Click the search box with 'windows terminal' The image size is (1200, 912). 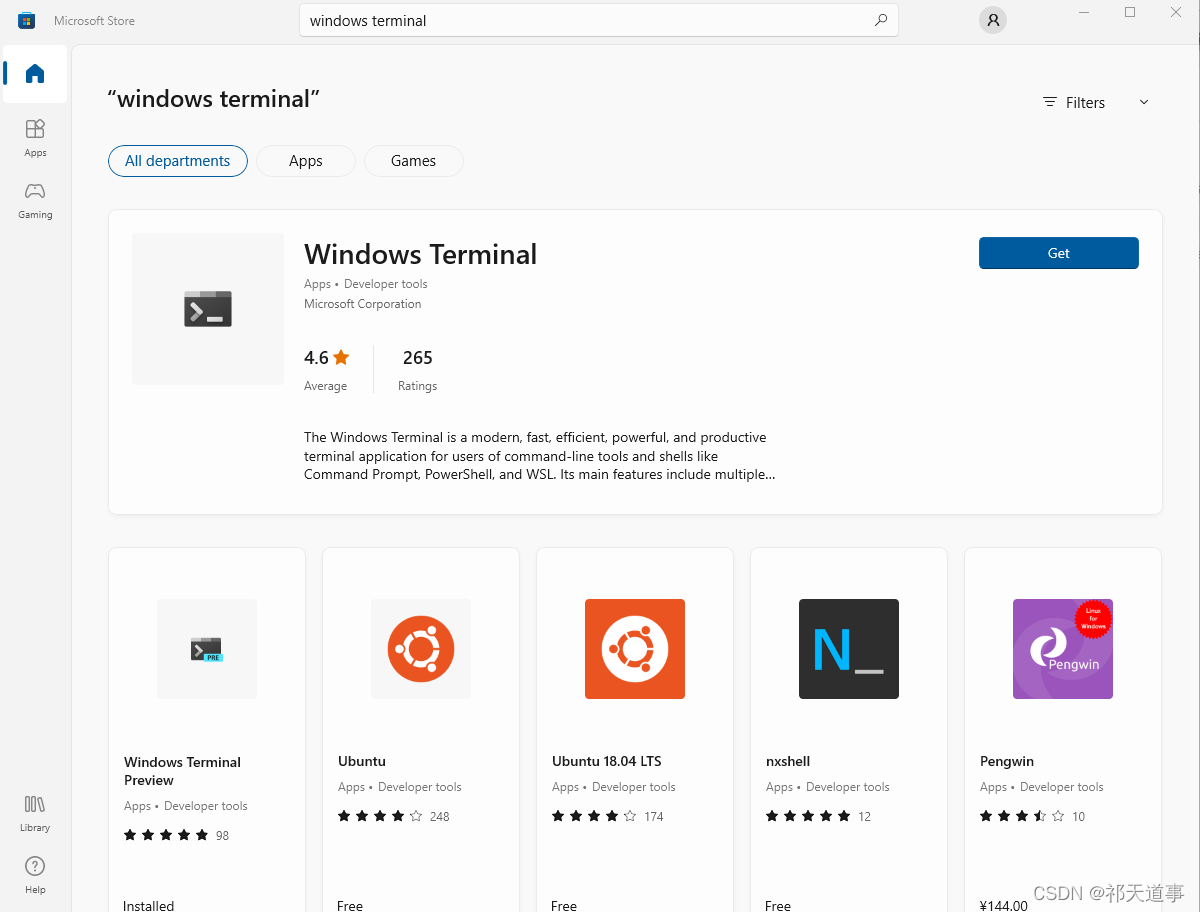[599, 20]
